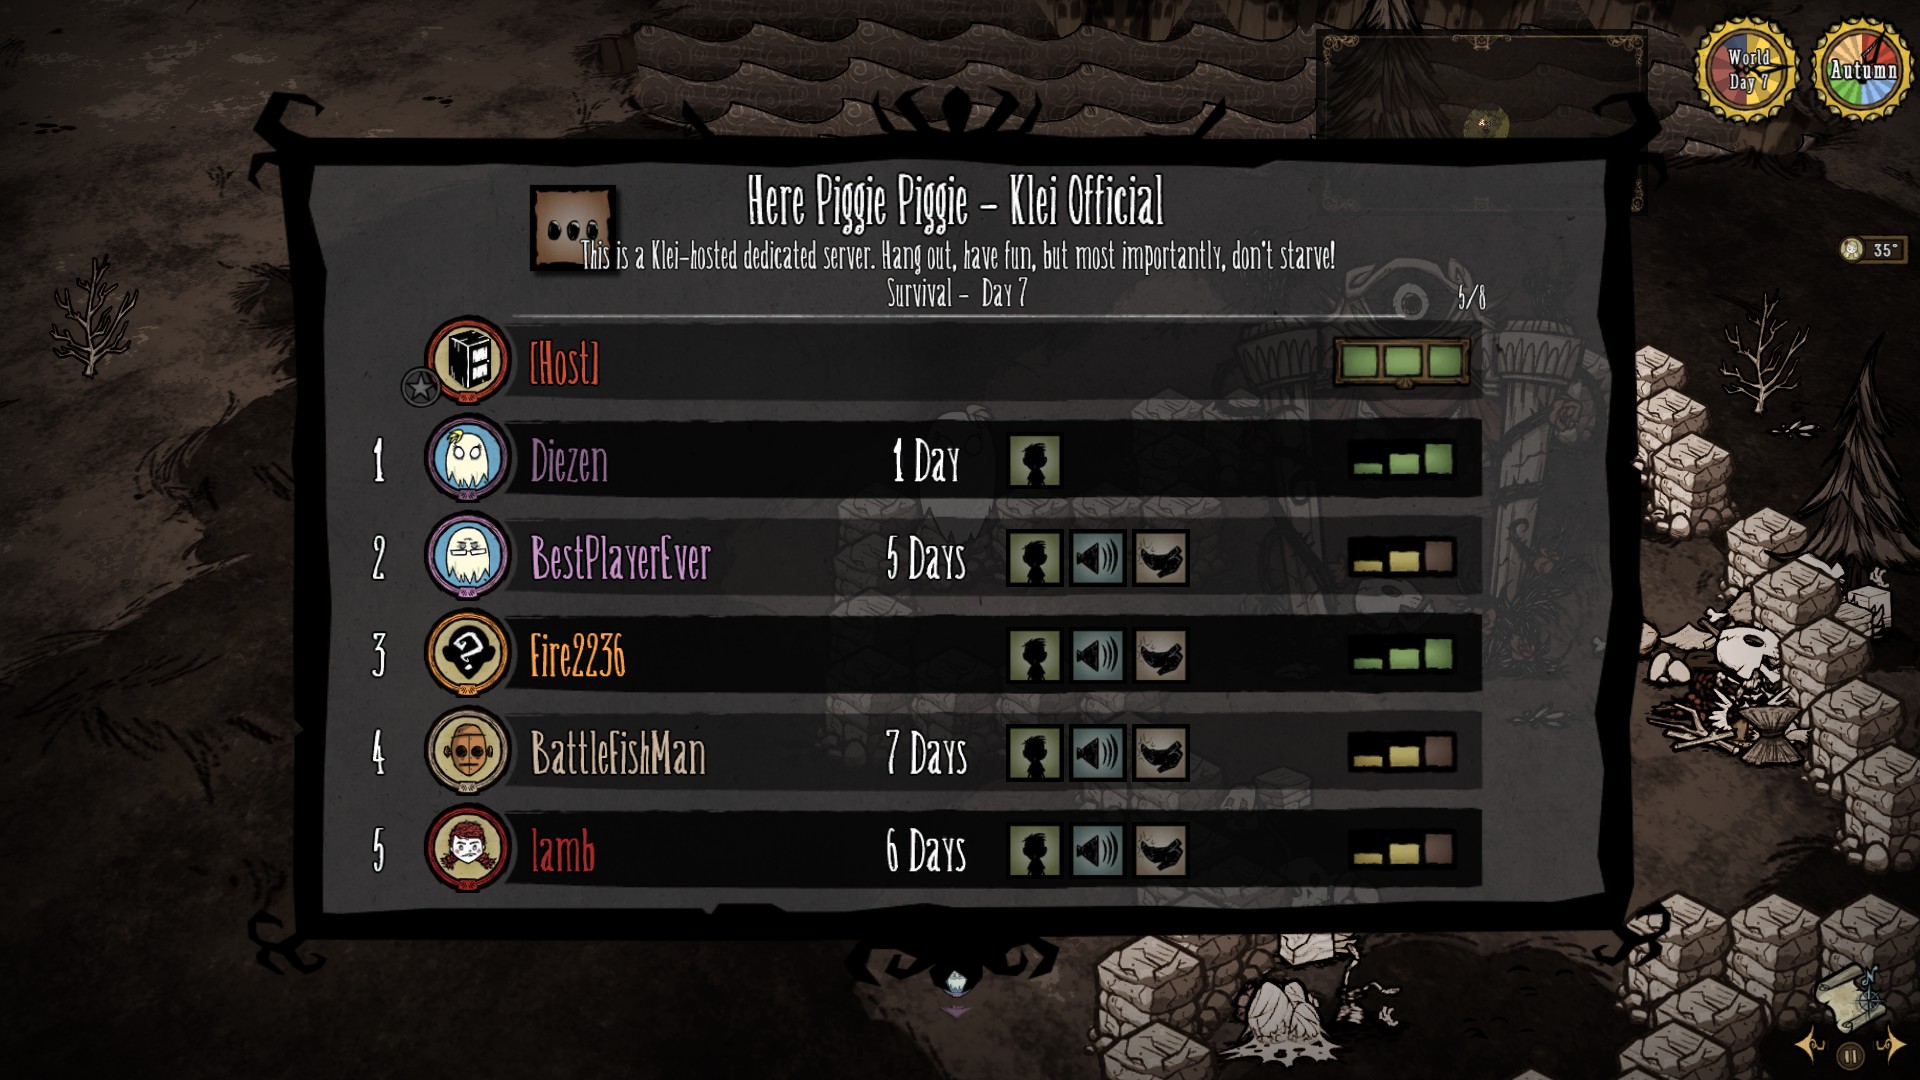Mute BestPlayerEver's voice chat speaker
Image resolution: width=1920 pixels, height=1080 pixels.
click(x=1098, y=558)
